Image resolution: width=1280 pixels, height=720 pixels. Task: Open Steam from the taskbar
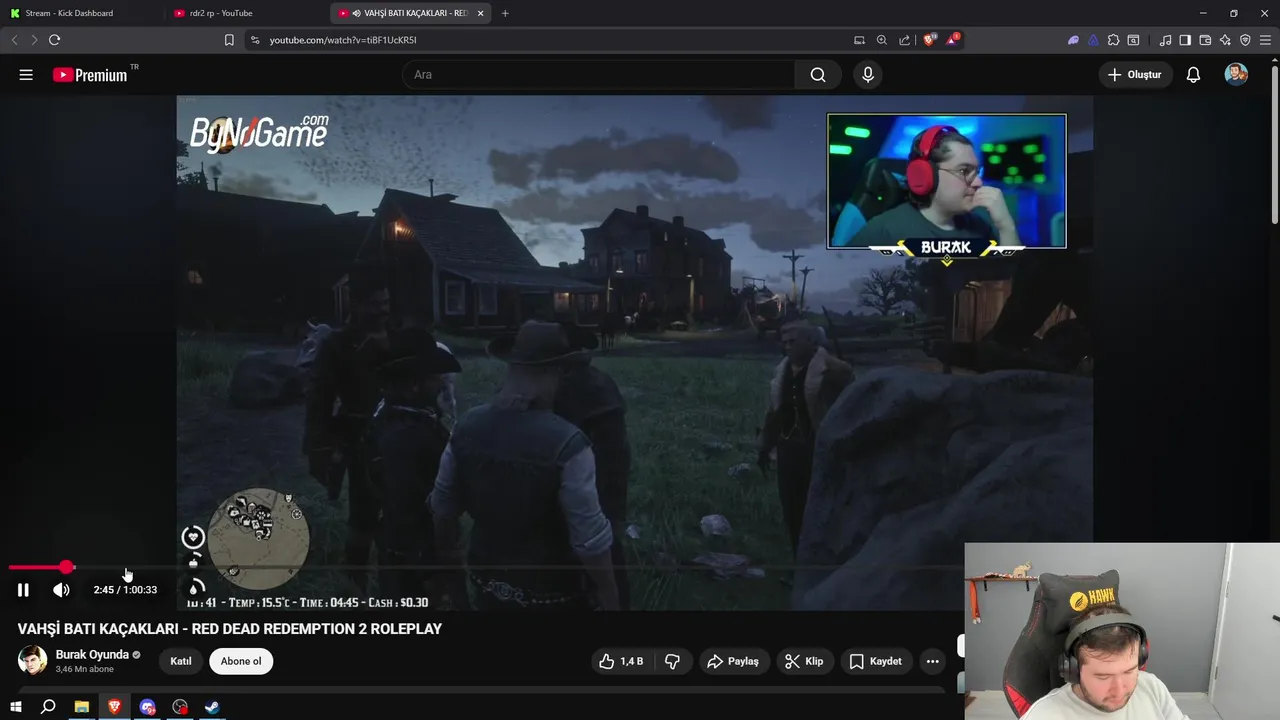point(212,707)
